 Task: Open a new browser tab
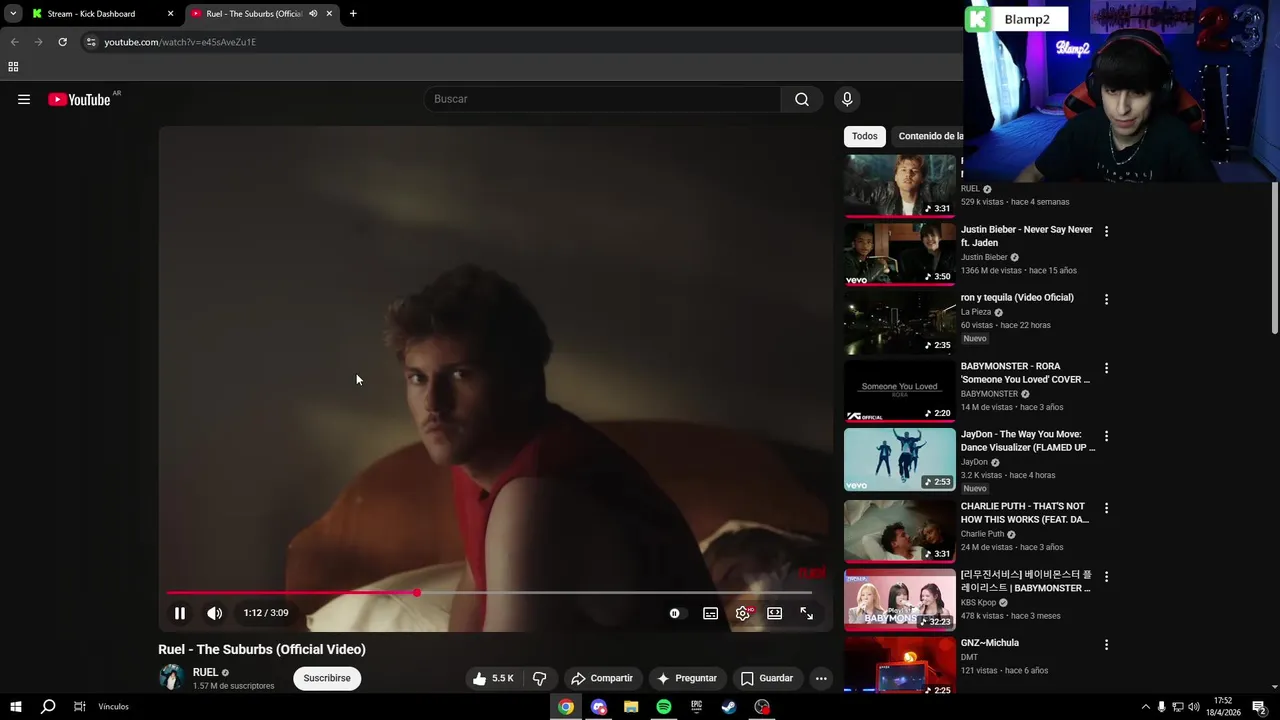pyautogui.click(x=353, y=14)
